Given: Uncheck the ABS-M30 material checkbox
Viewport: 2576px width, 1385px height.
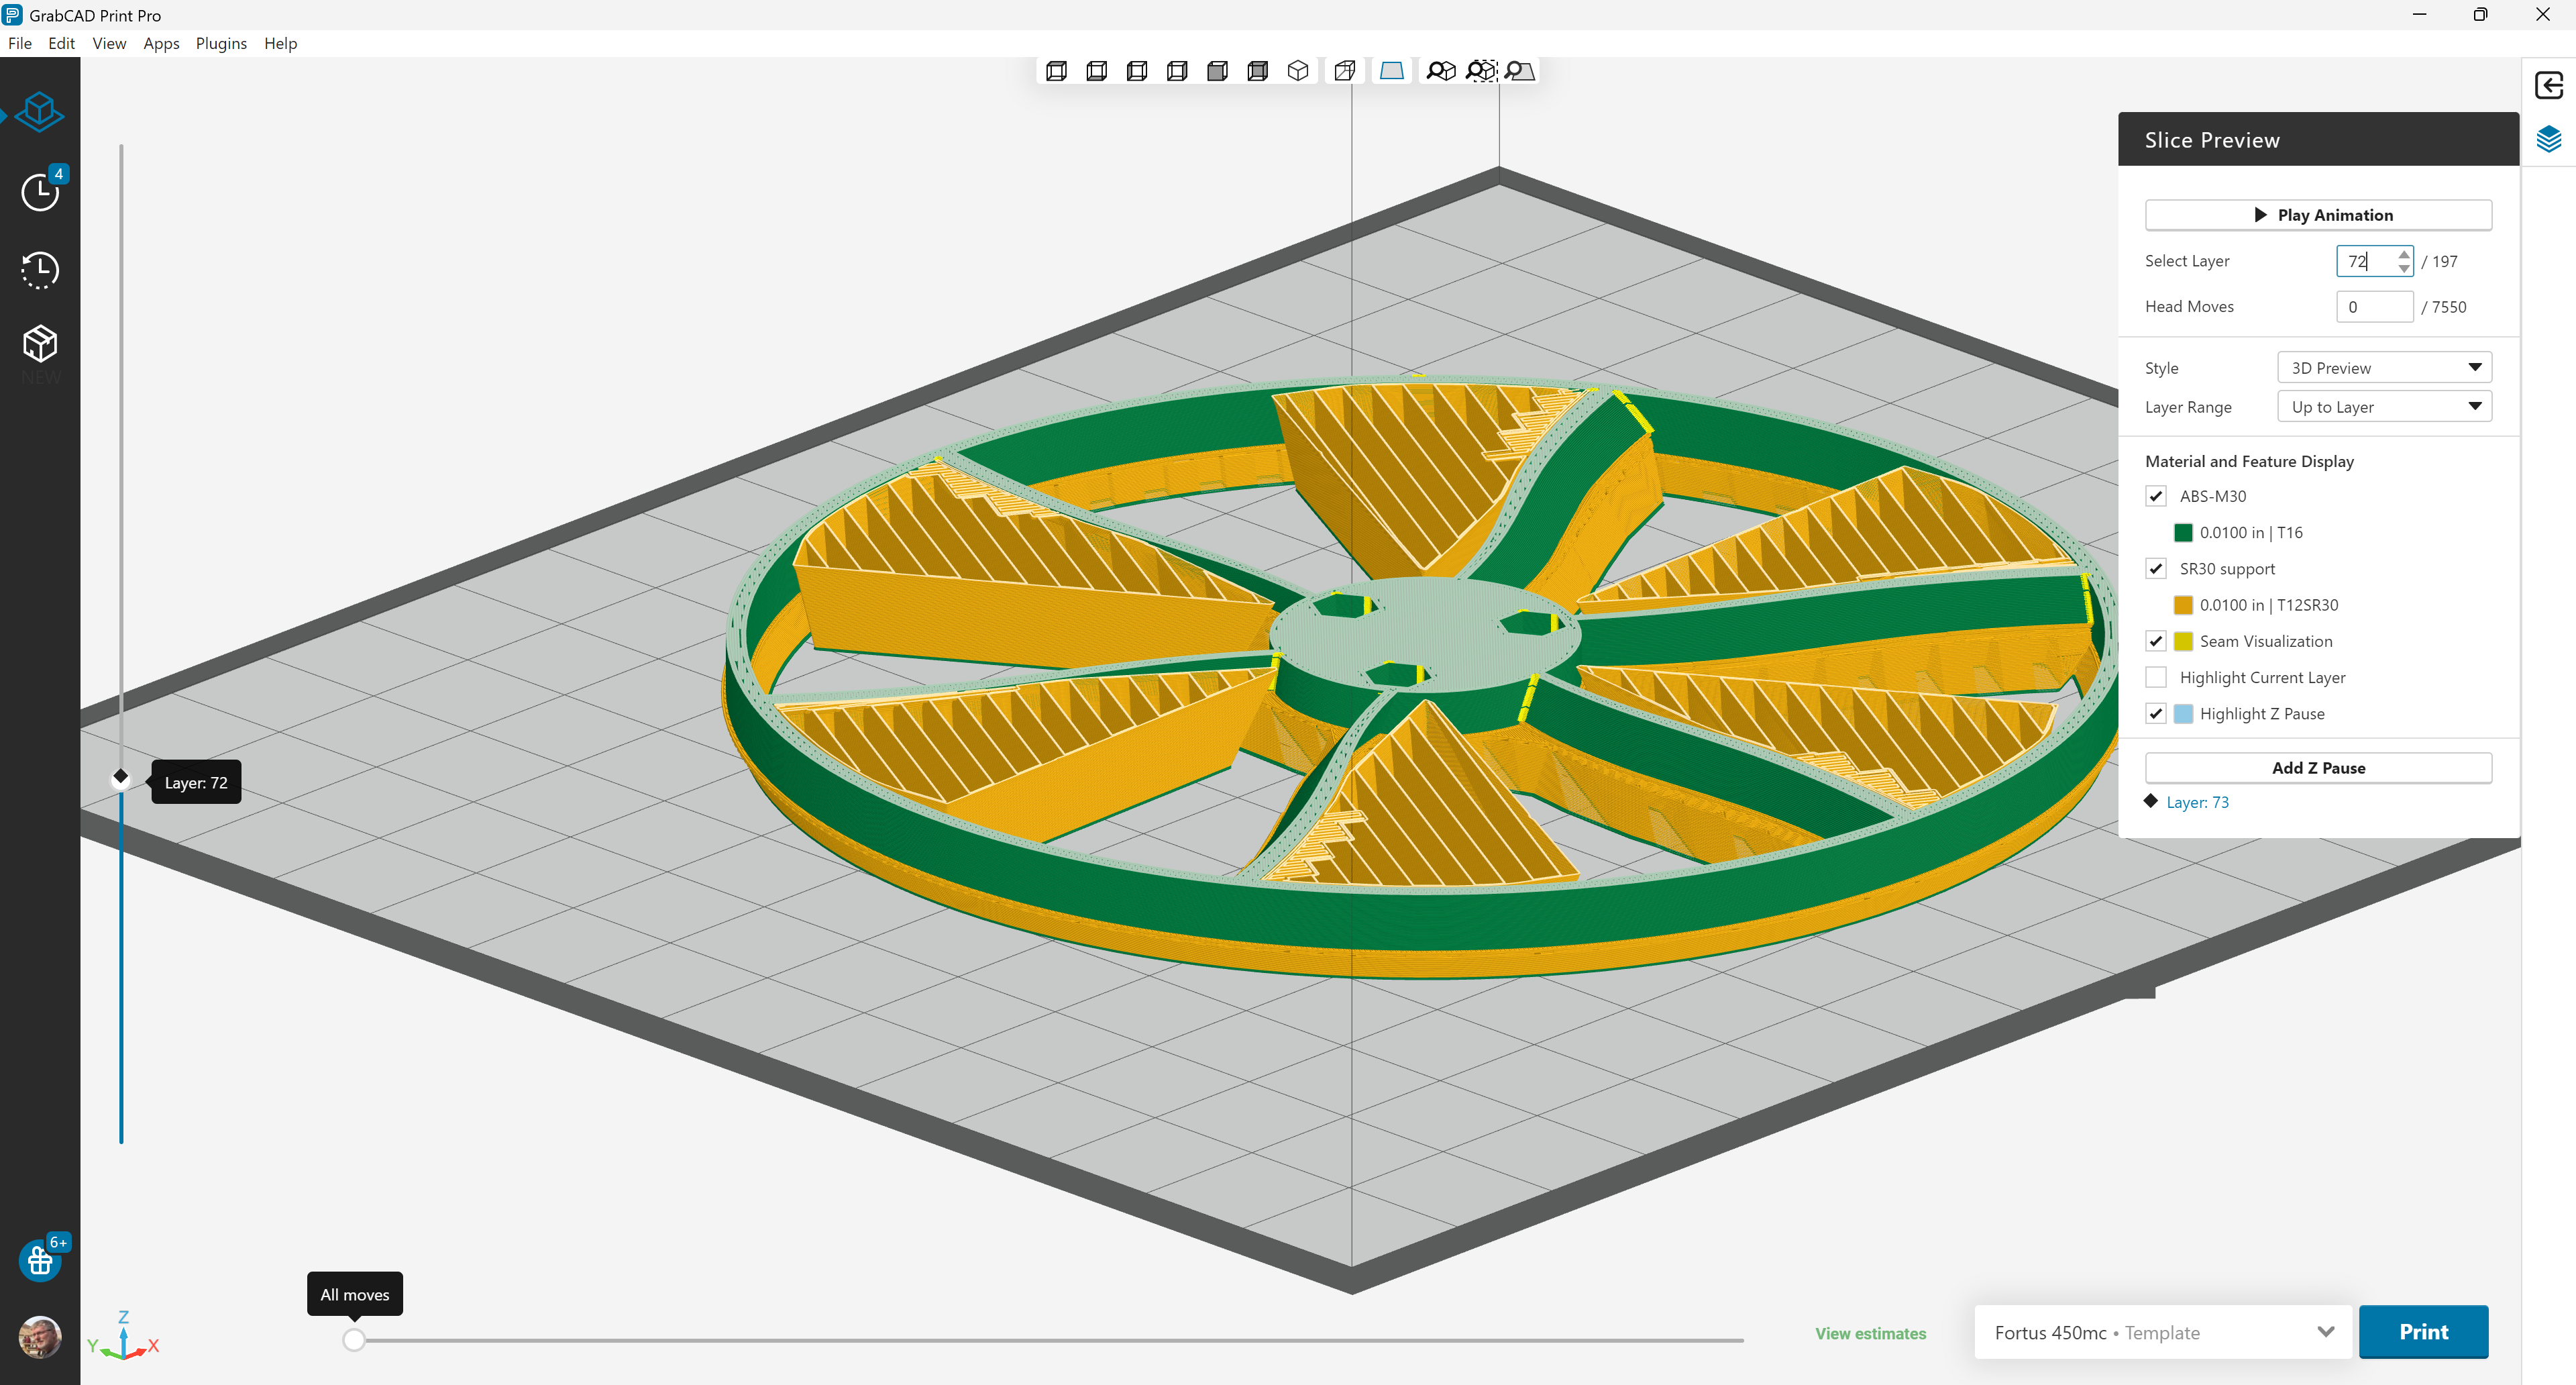Looking at the screenshot, I should (x=2156, y=495).
